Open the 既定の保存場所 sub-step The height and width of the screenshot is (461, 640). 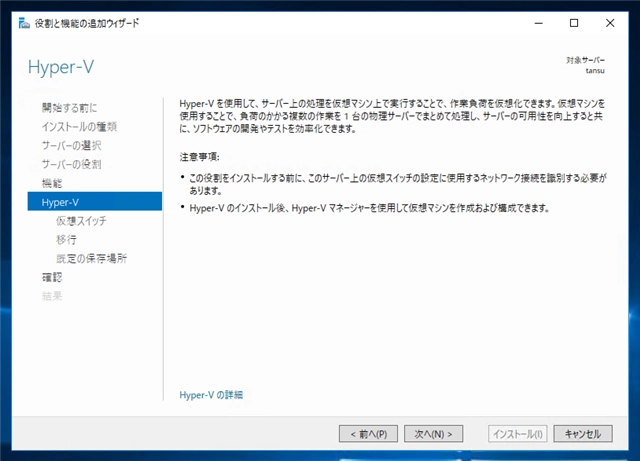(x=91, y=258)
